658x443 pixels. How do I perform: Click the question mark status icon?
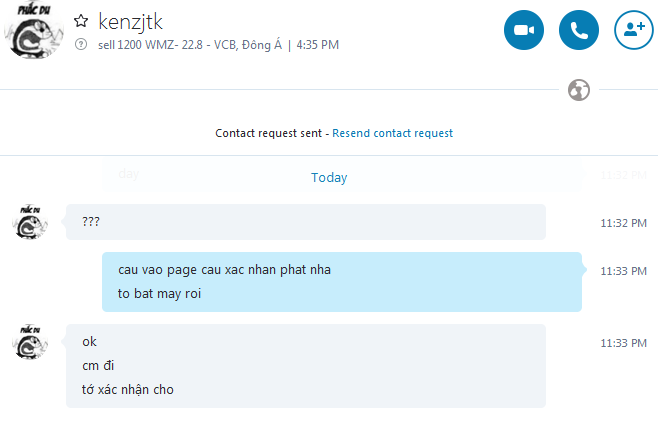(x=81, y=45)
